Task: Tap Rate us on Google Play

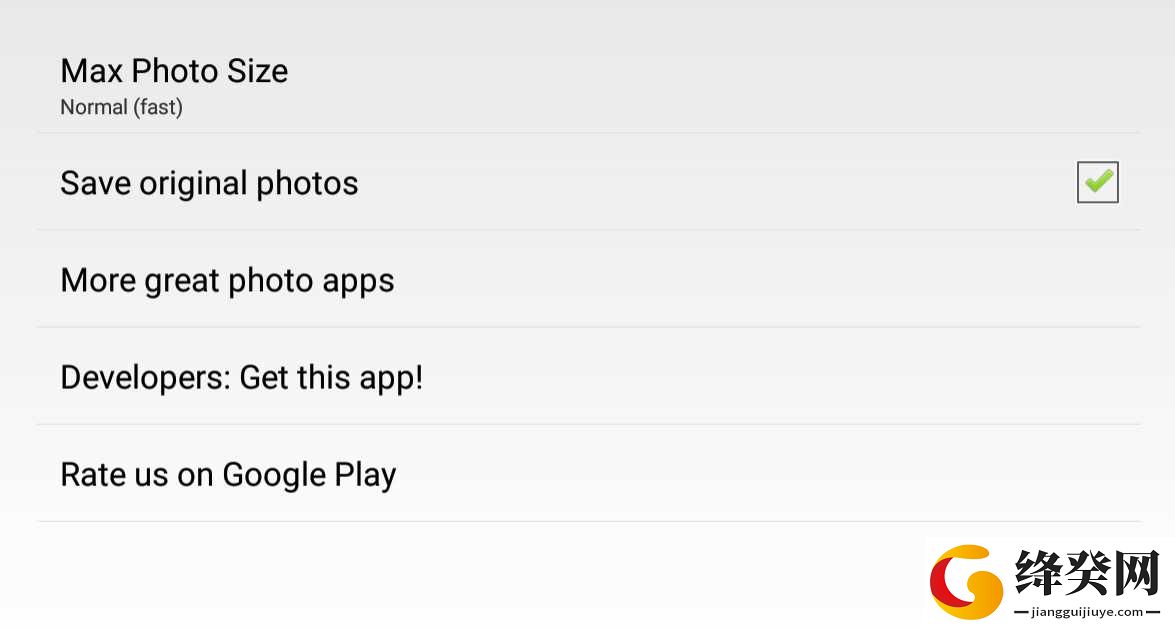Action: (x=588, y=474)
